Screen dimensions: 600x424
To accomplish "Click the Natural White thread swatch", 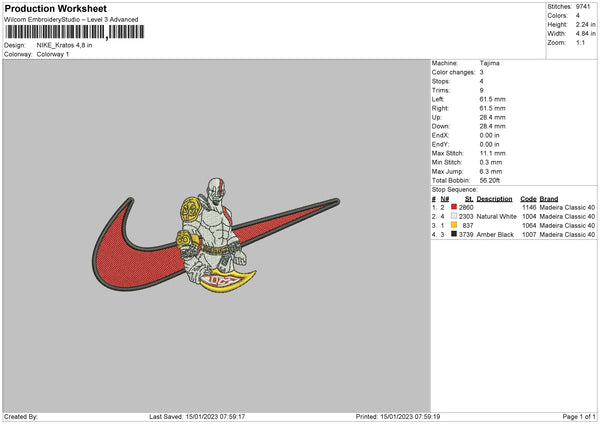I will [454, 216].
